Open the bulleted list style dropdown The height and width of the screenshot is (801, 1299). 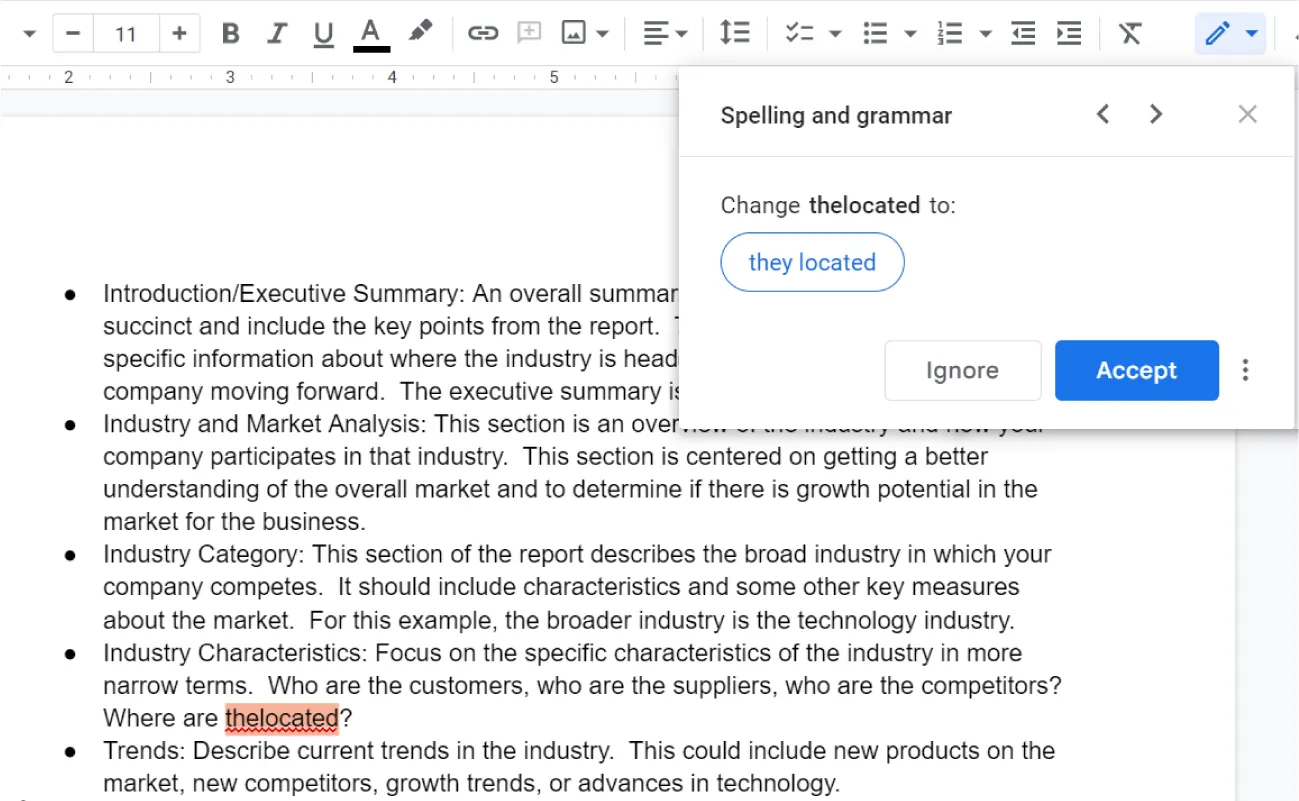908,33
